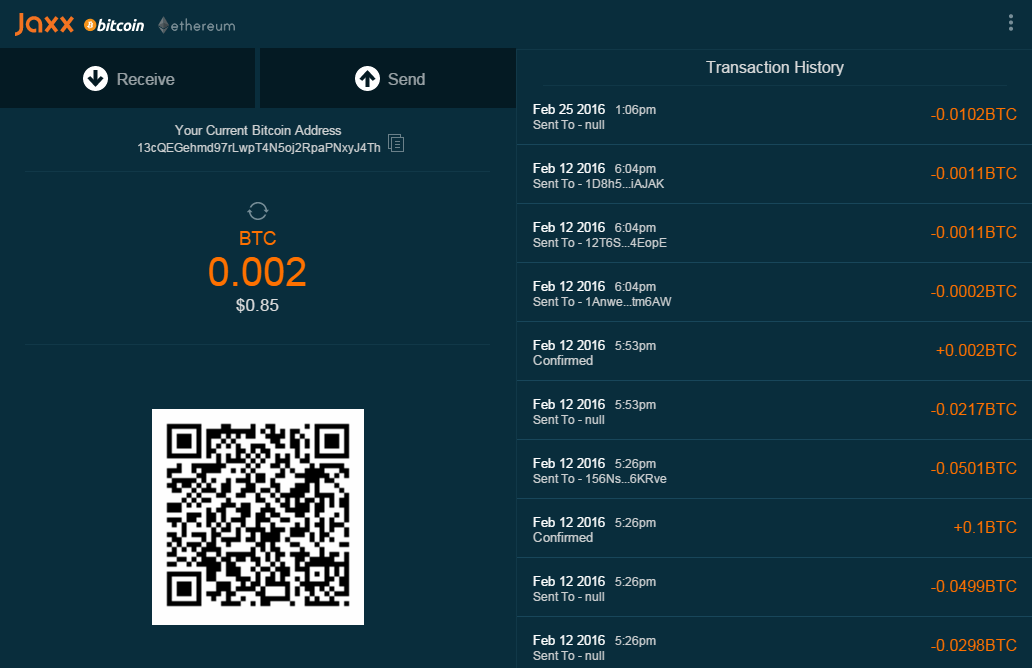
Task: Click the Send up-arrow icon
Action: click(x=367, y=78)
